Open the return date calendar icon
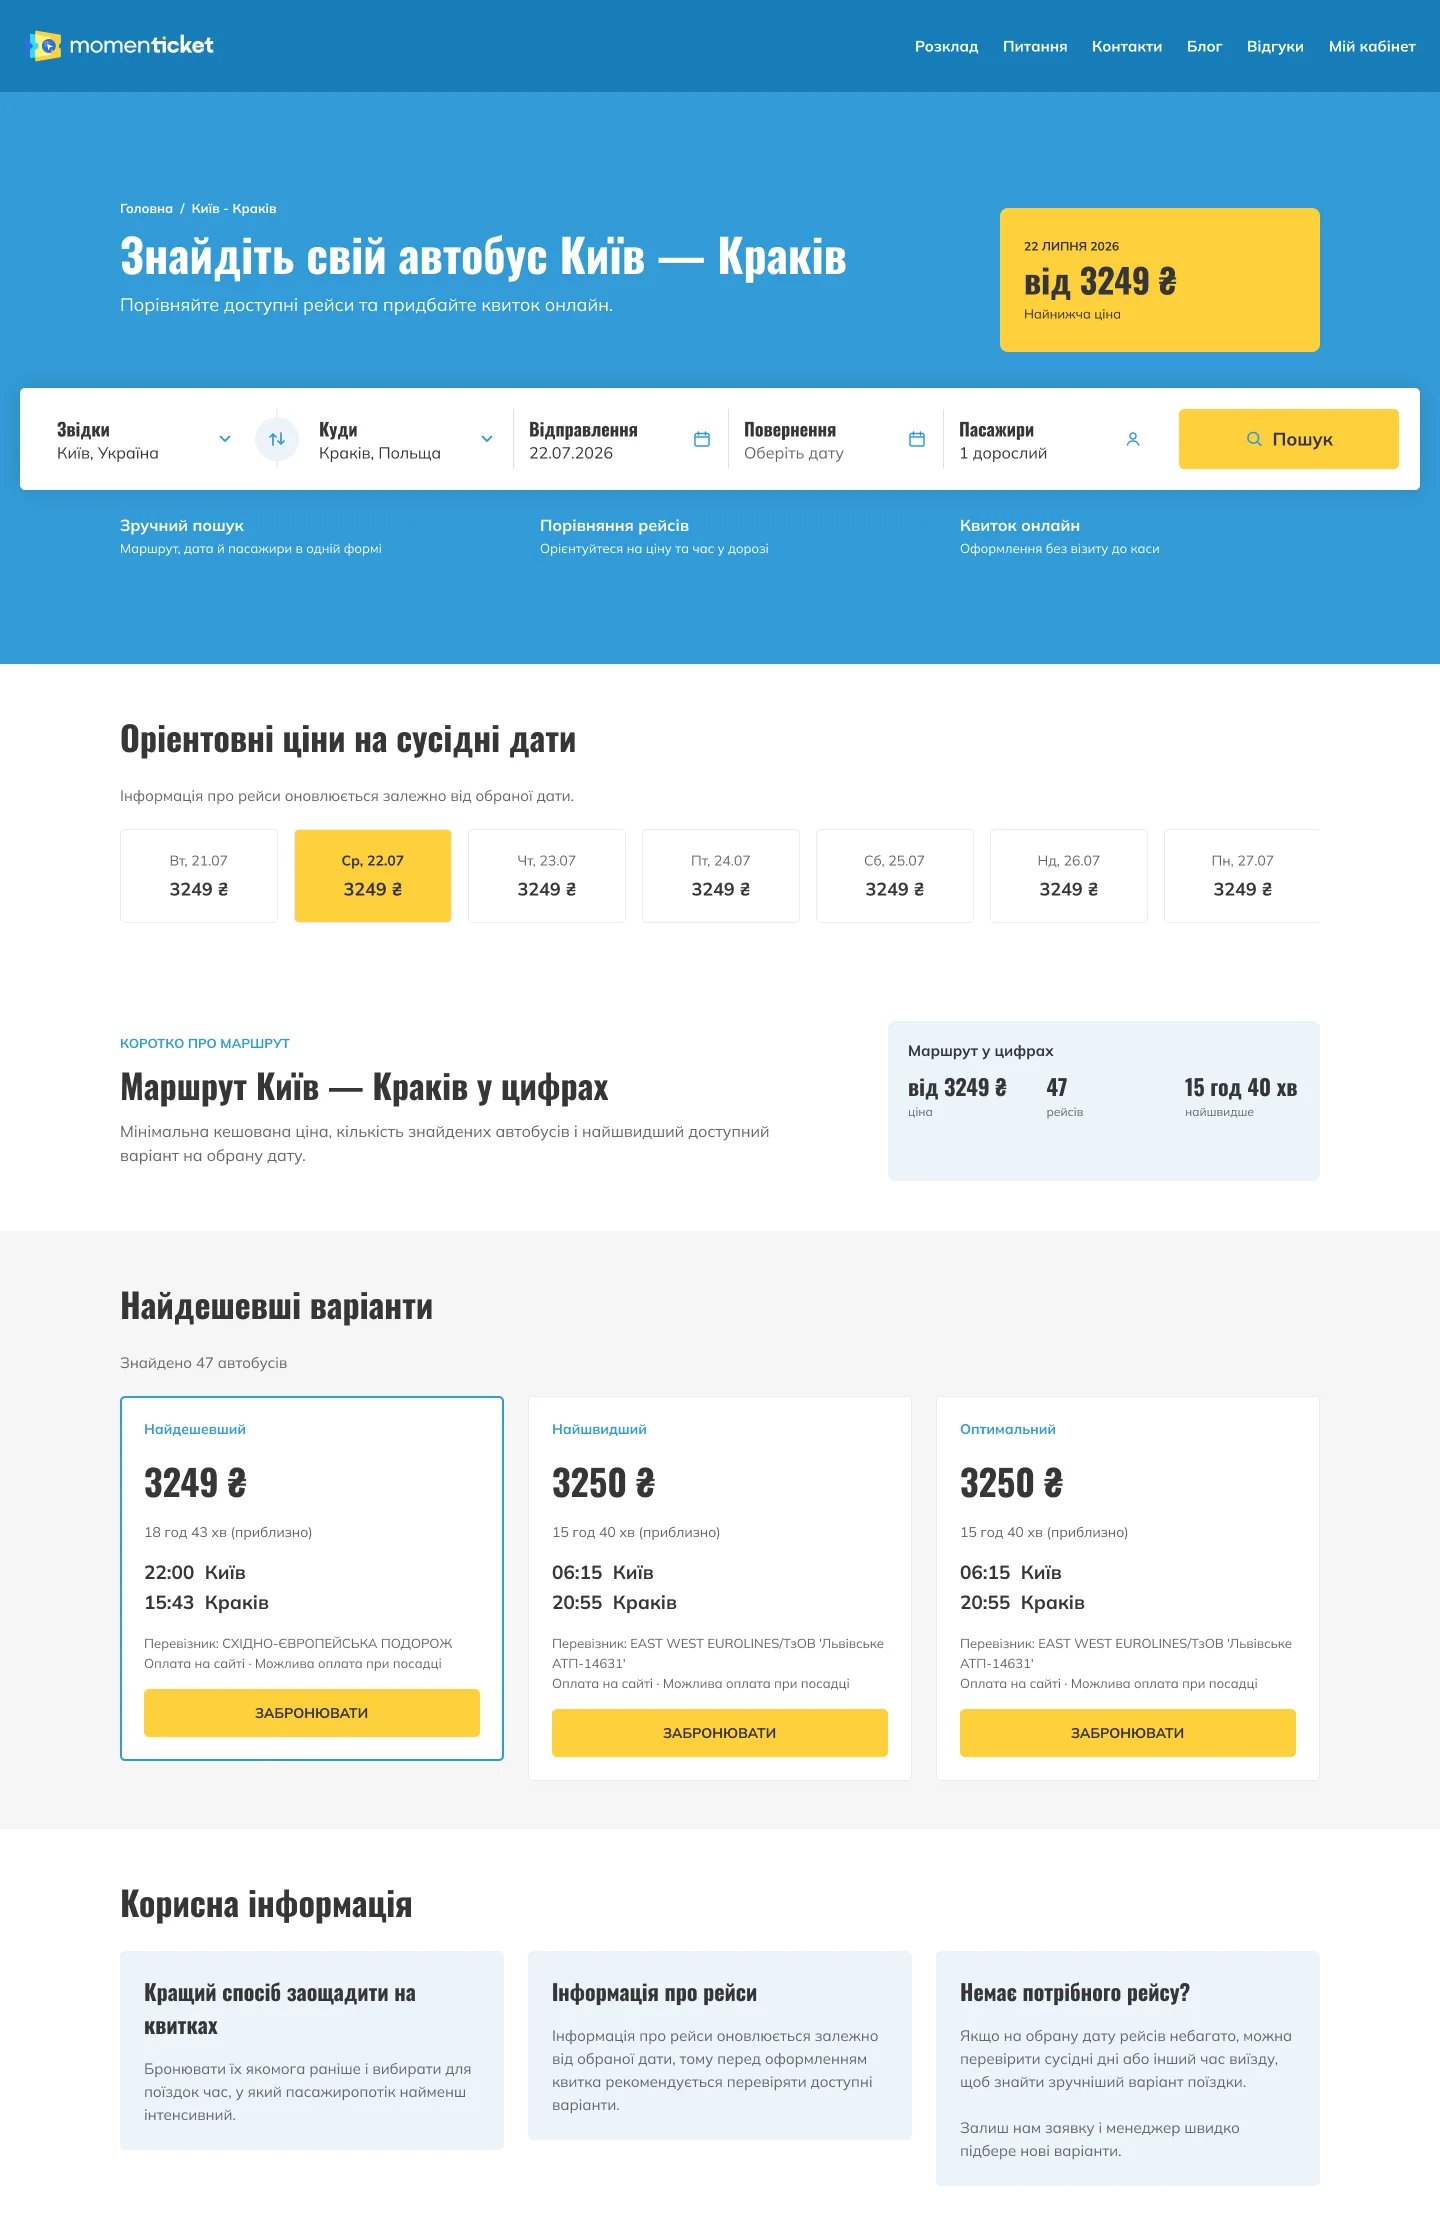 coord(917,439)
